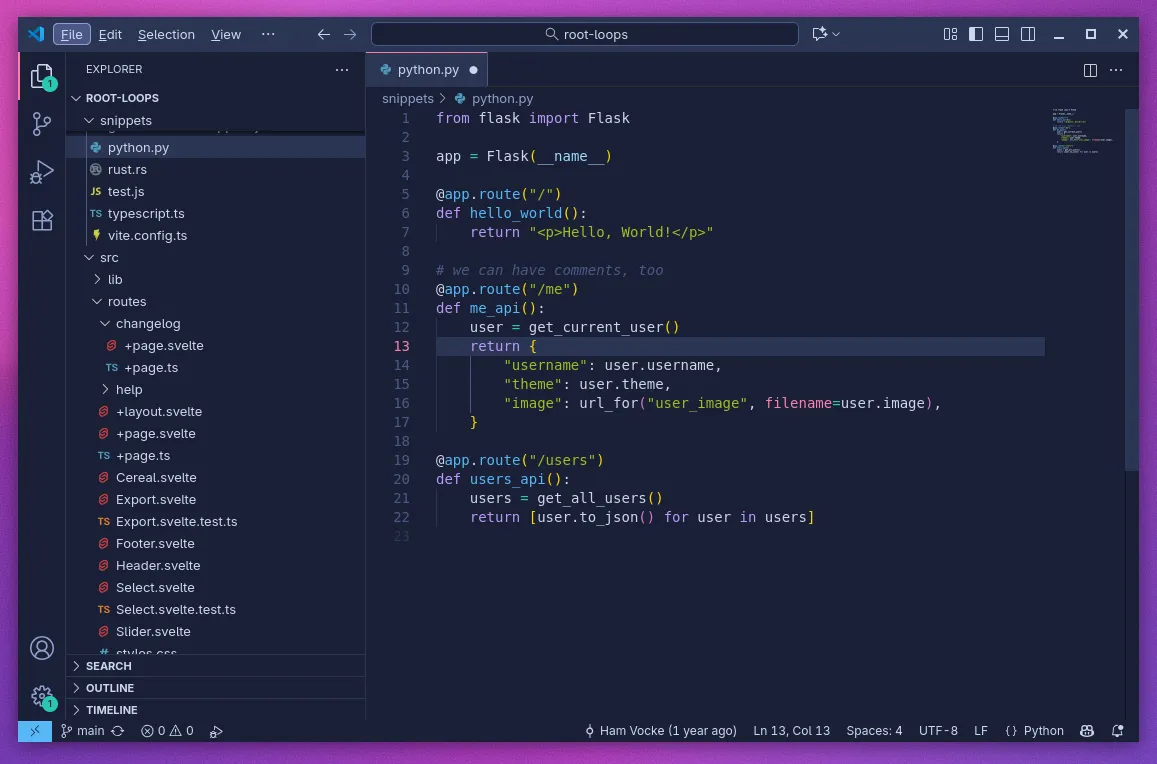Open the Accounts menu in the activity bar
The width and height of the screenshot is (1157, 764).
(x=41, y=649)
